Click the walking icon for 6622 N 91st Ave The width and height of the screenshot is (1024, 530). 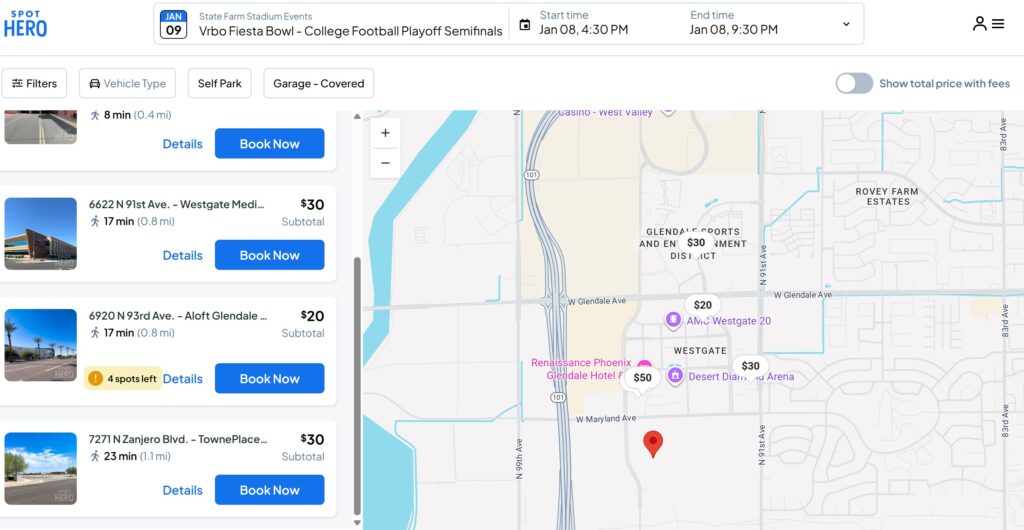[95, 221]
